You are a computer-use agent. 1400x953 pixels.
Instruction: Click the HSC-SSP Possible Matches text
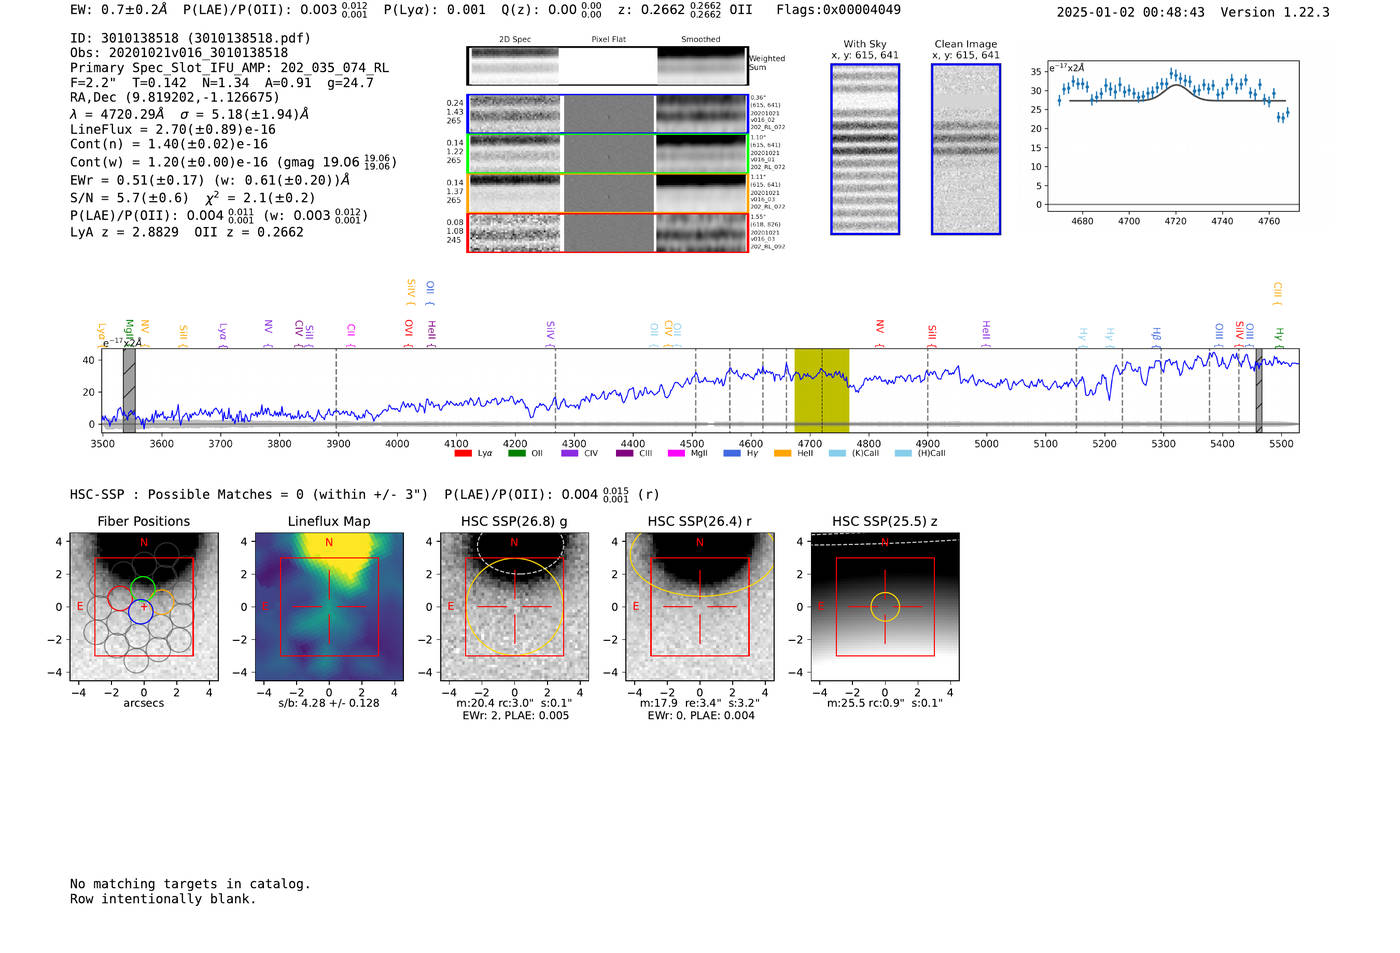249,495
